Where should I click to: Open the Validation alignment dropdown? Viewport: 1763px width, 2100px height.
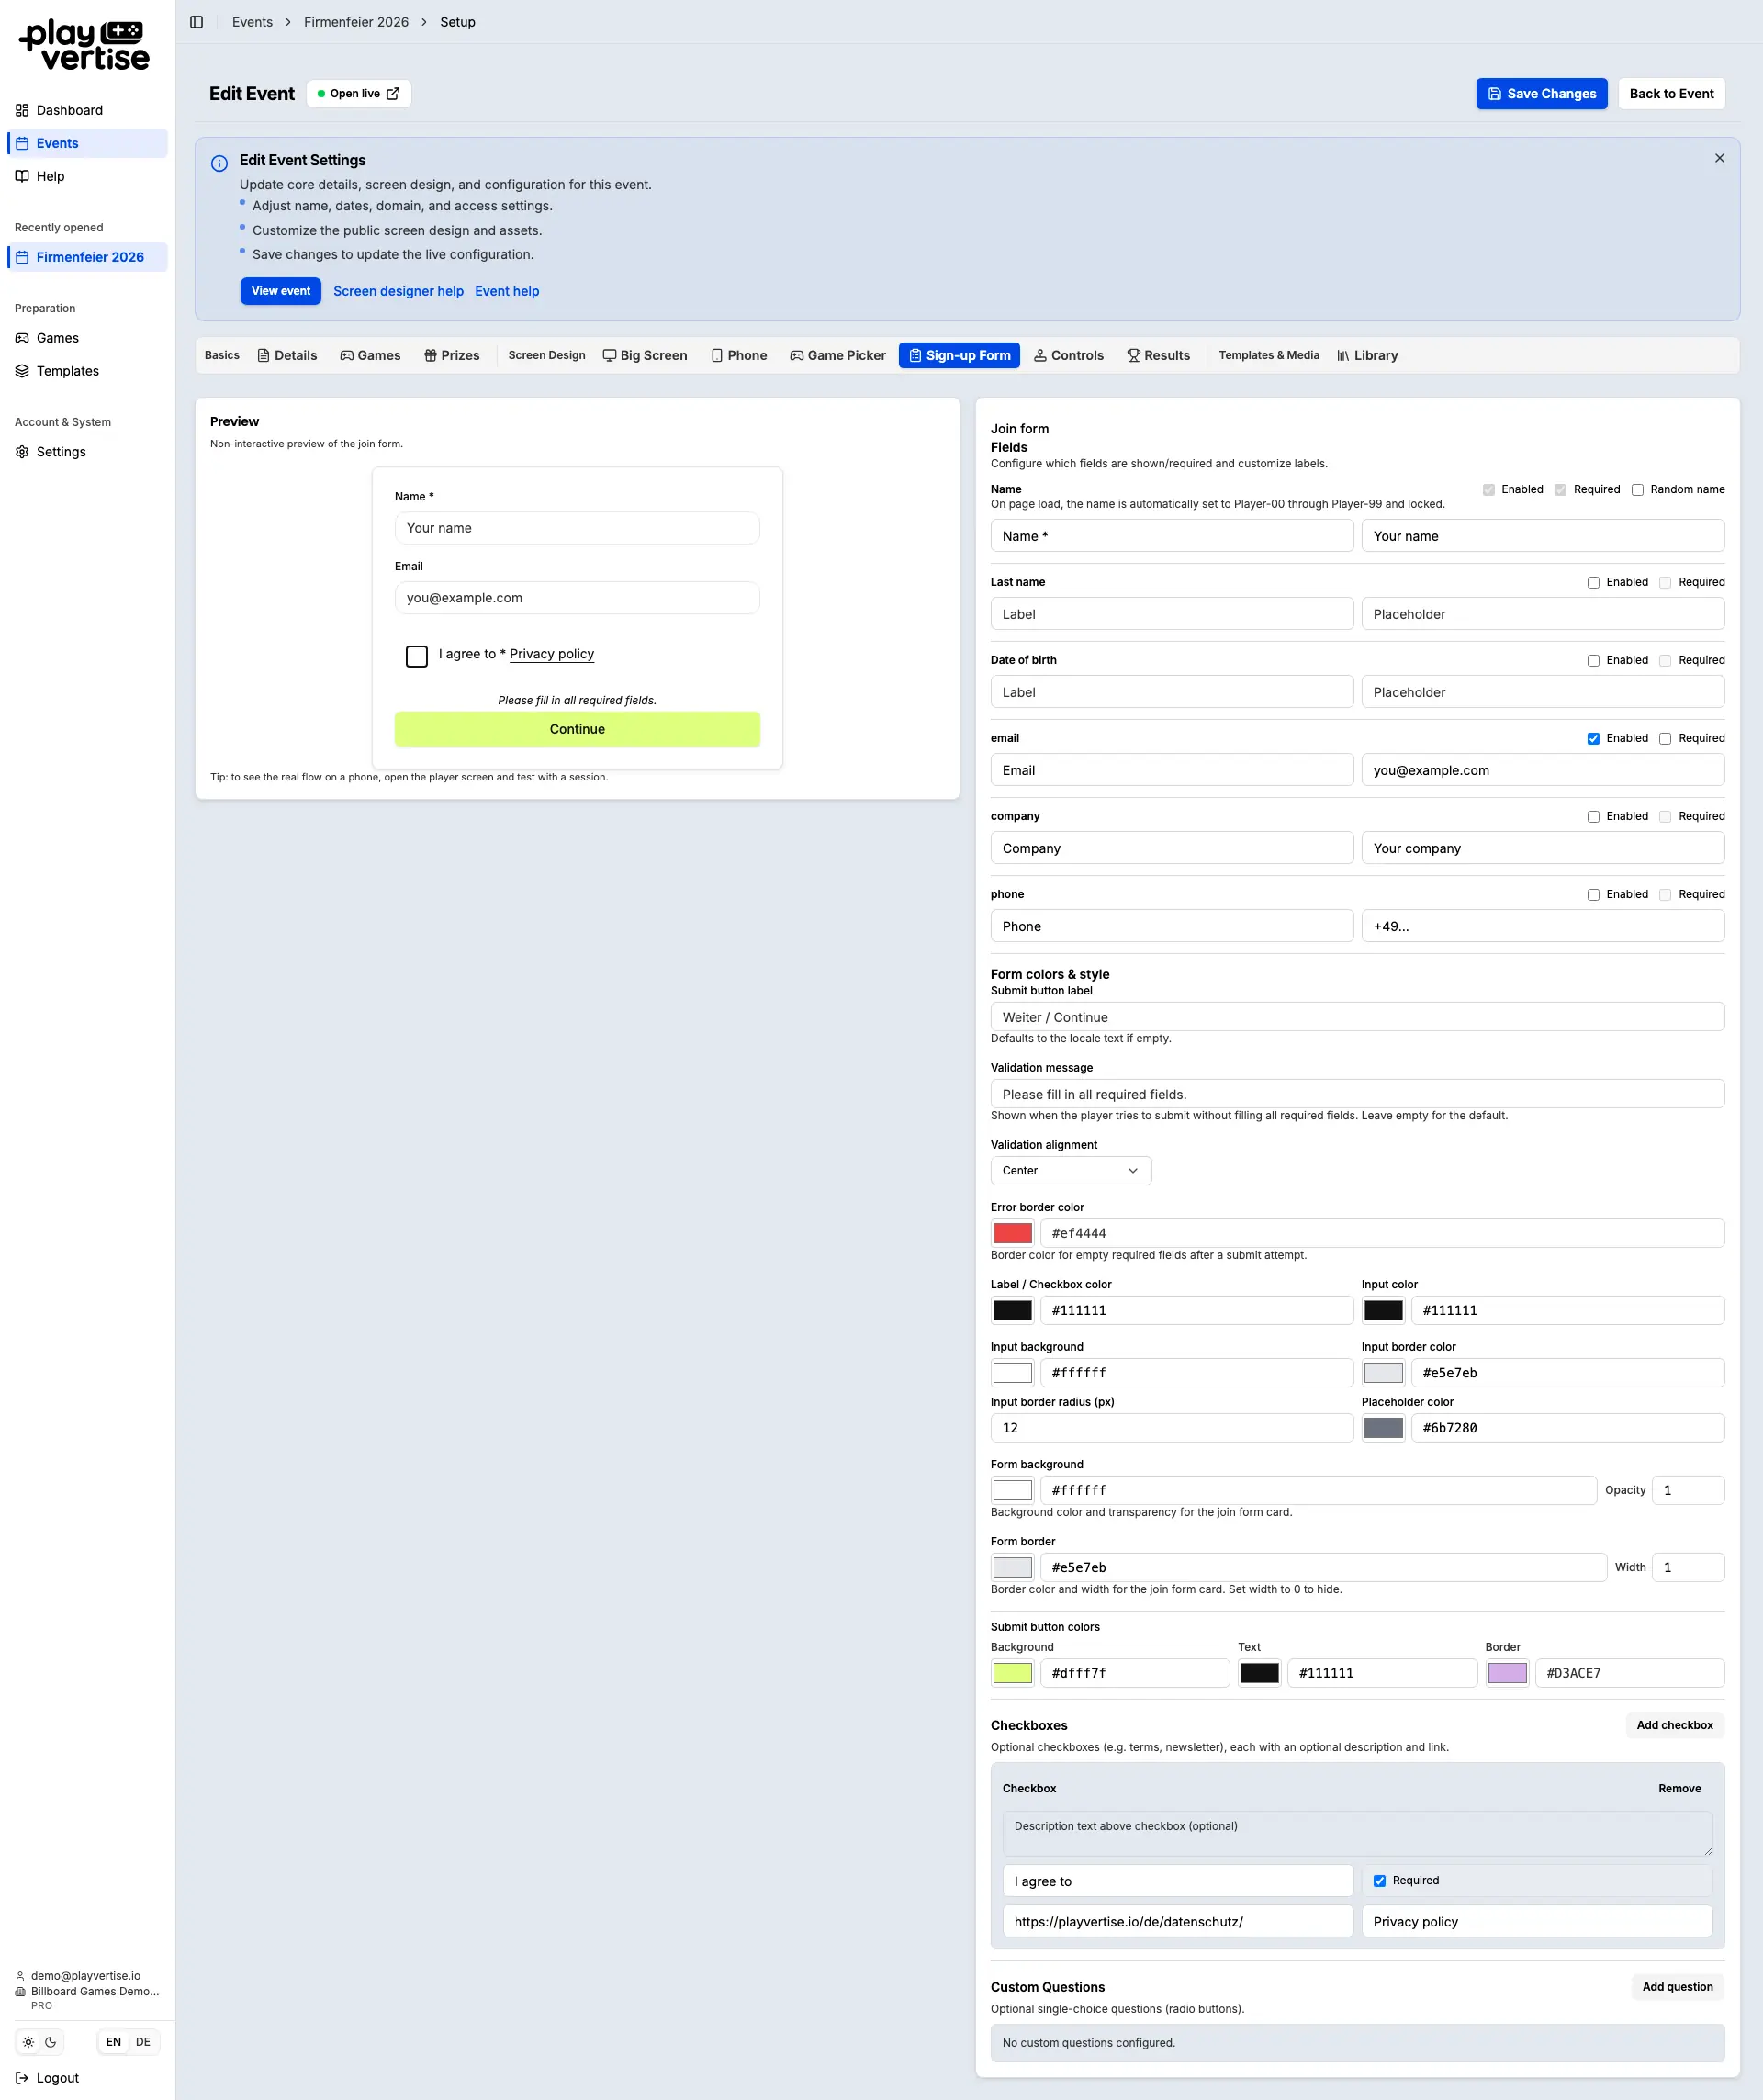coord(1070,1171)
